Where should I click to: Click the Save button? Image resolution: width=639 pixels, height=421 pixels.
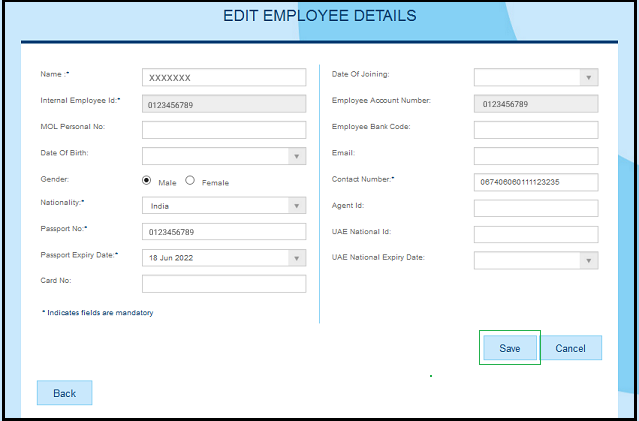[x=510, y=348]
